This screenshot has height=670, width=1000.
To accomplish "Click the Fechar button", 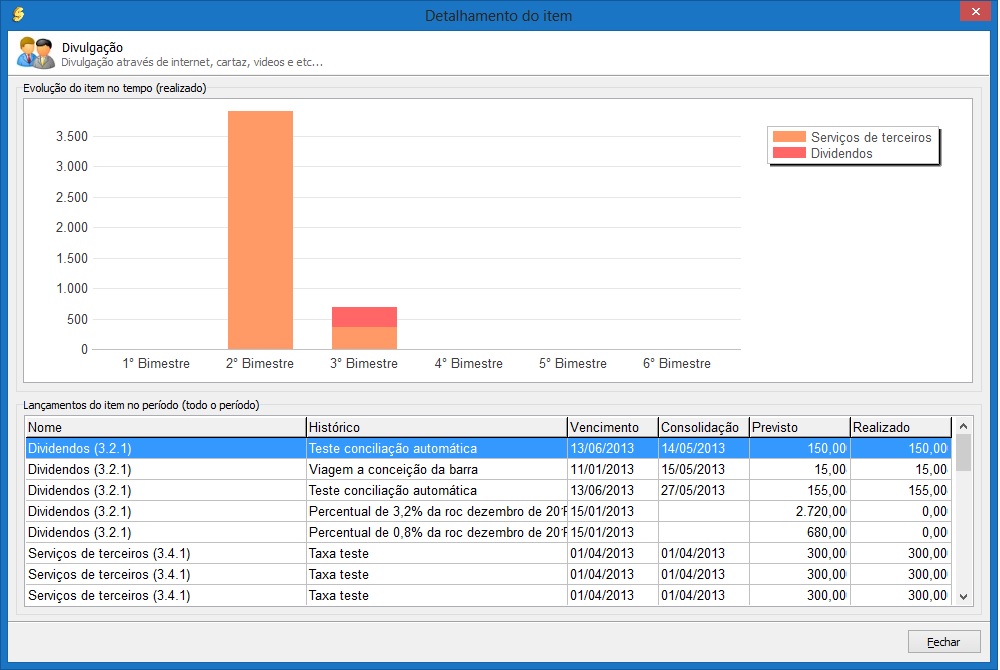I will pos(943,642).
